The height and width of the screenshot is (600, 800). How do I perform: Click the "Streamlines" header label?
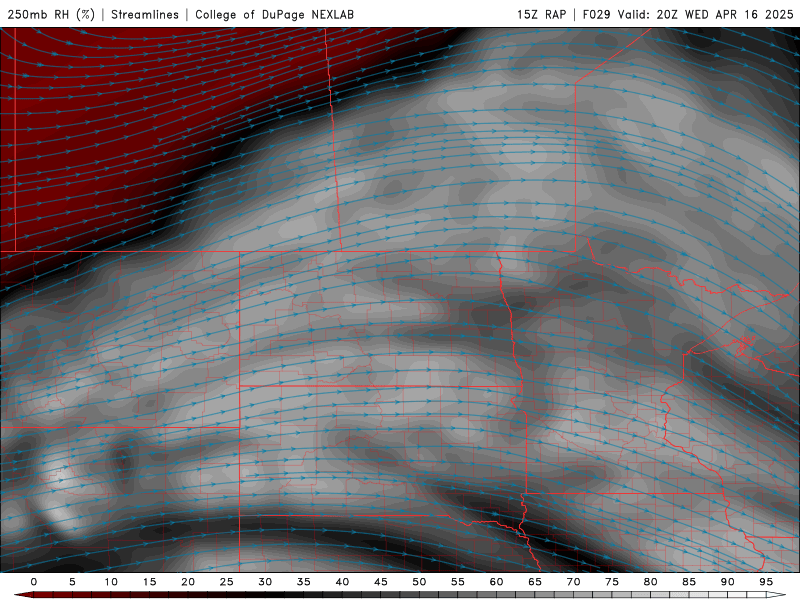pyautogui.click(x=145, y=14)
